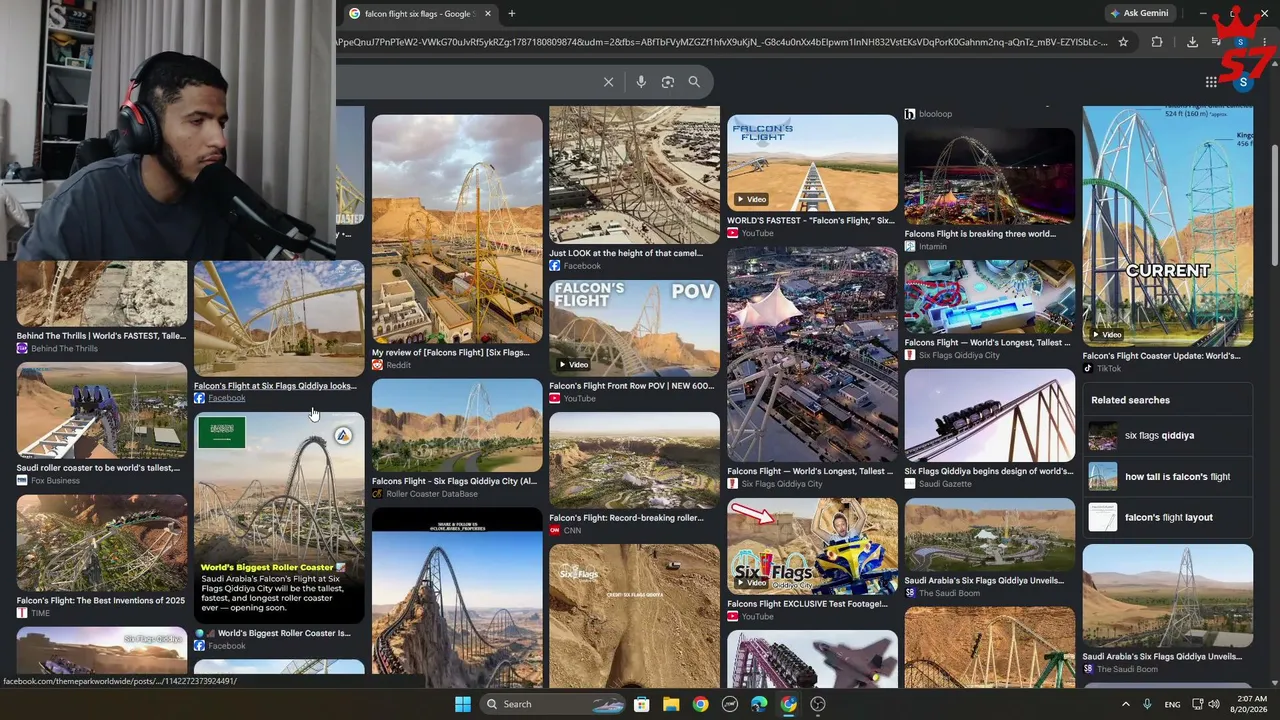Open the "WORLD'S FASTEST - Falcon's Flight" YouTube video
The width and height of the screenshot is (1280, 720).
pos(812,163)
